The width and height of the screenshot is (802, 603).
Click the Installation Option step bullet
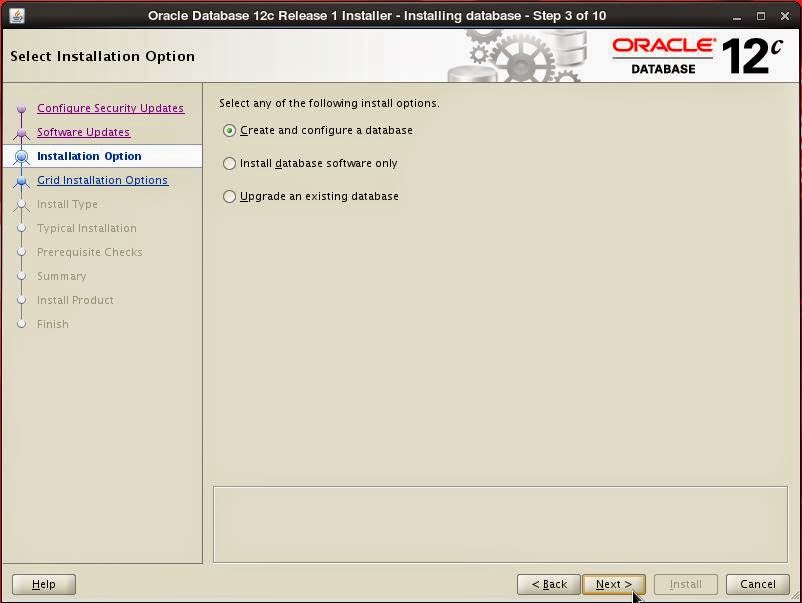[x=21, y=157]
